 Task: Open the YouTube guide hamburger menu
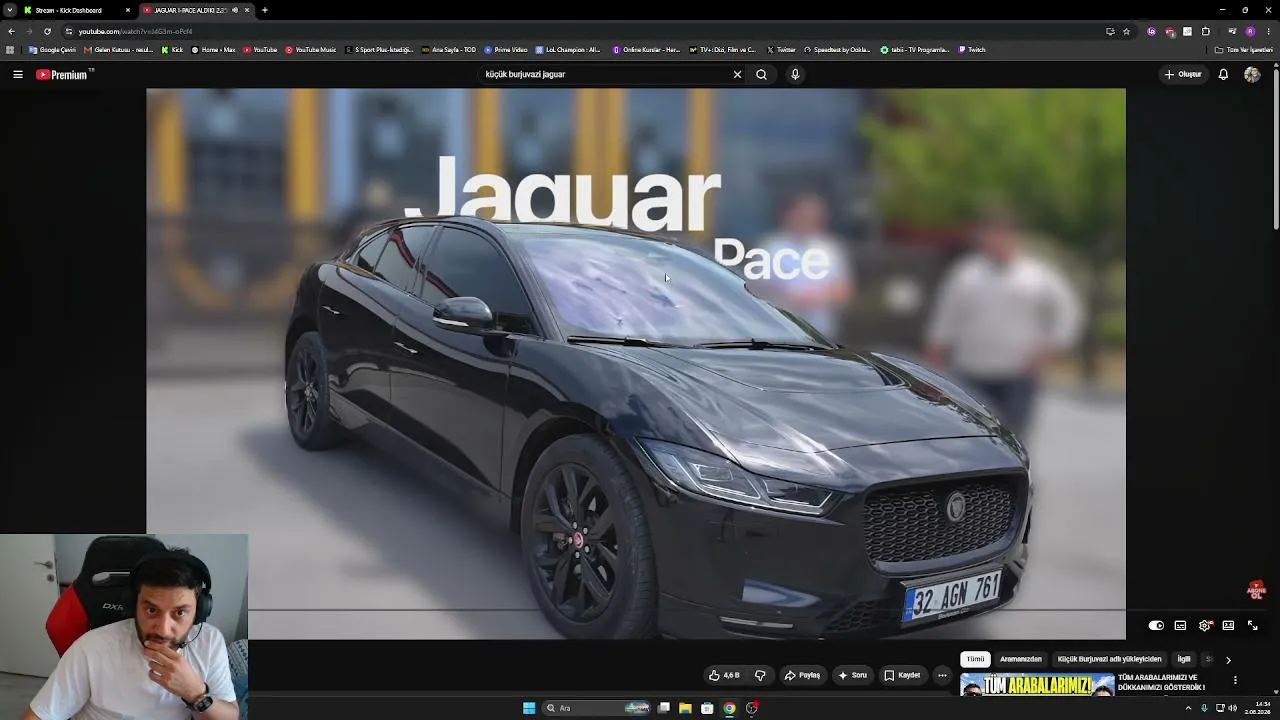click(18, 74)
